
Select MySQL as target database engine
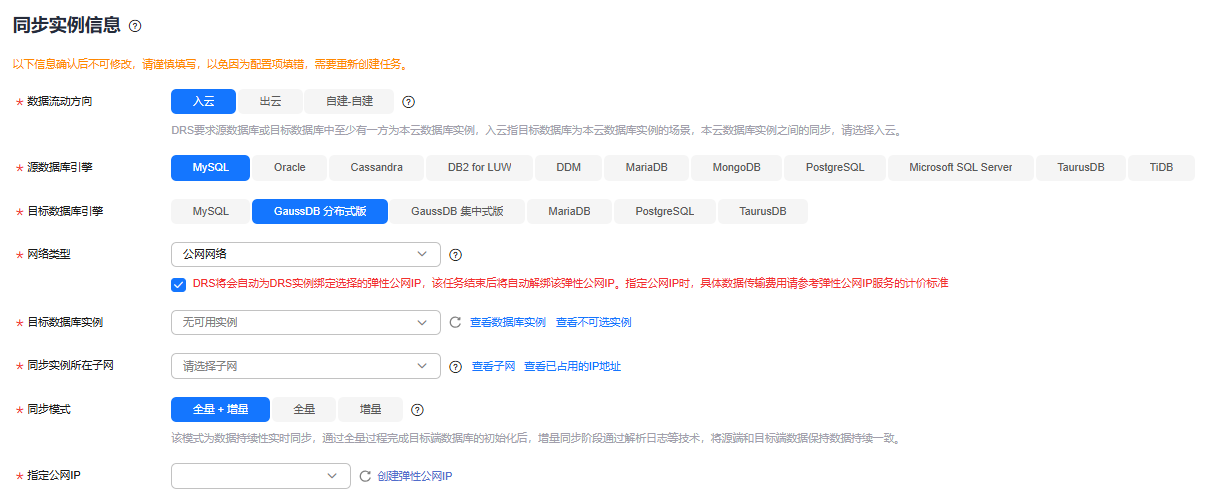pos(211,212)
